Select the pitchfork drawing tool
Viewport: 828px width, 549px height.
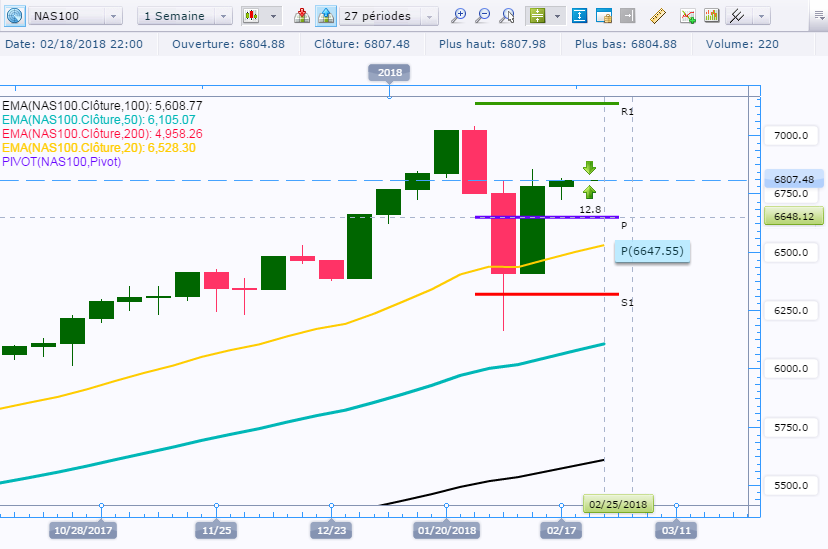(x=737, y=16)
